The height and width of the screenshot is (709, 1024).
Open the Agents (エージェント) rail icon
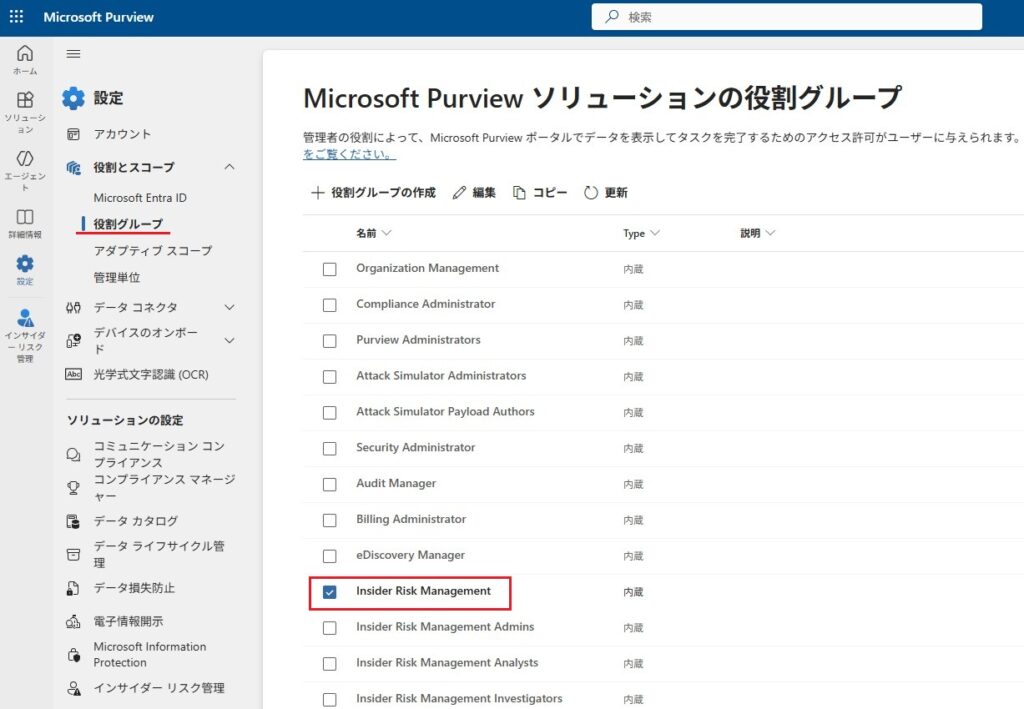(25, 159)
